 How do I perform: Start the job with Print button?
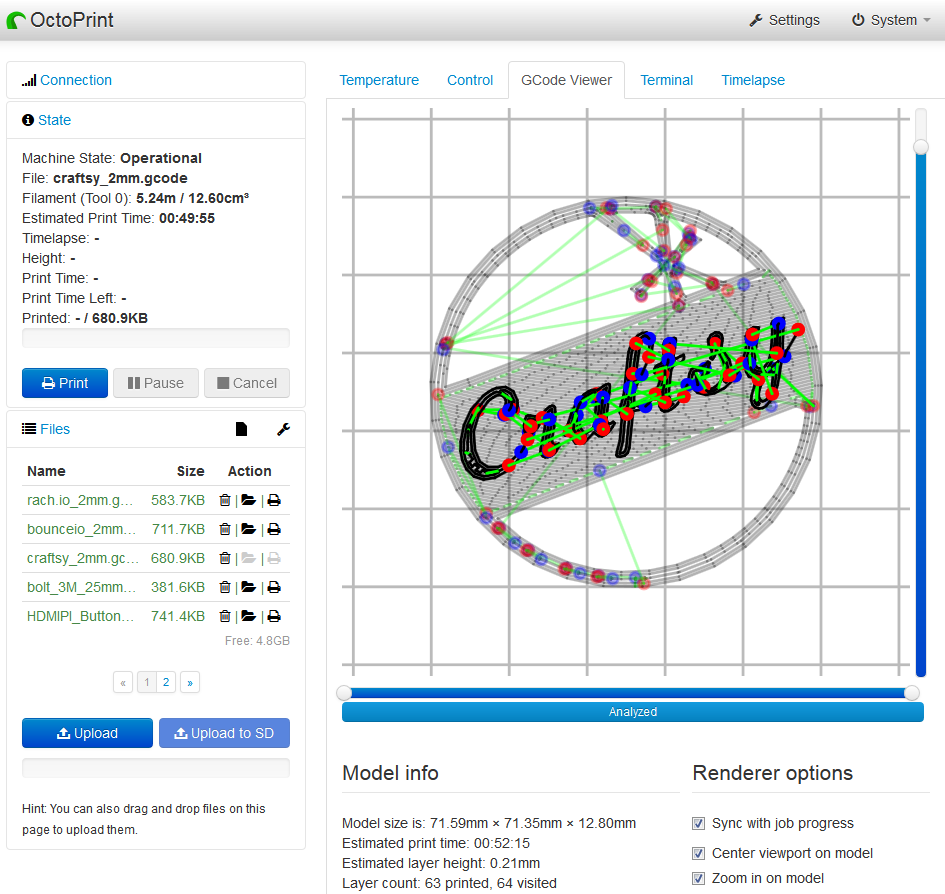pos(65,383)
